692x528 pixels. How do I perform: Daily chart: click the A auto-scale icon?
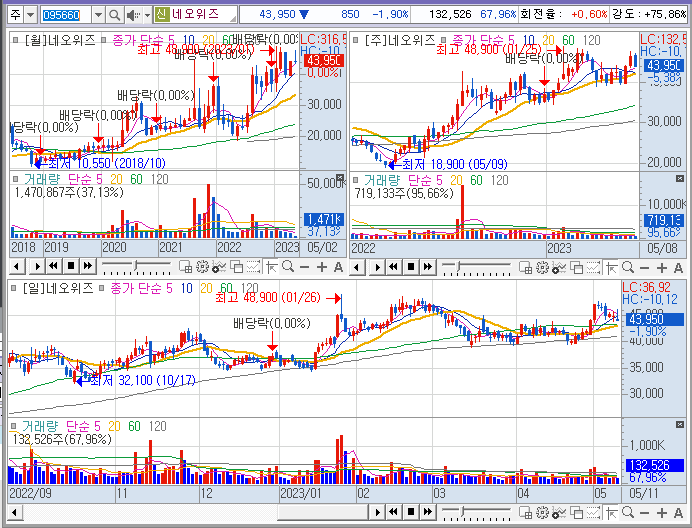[678, 513]
